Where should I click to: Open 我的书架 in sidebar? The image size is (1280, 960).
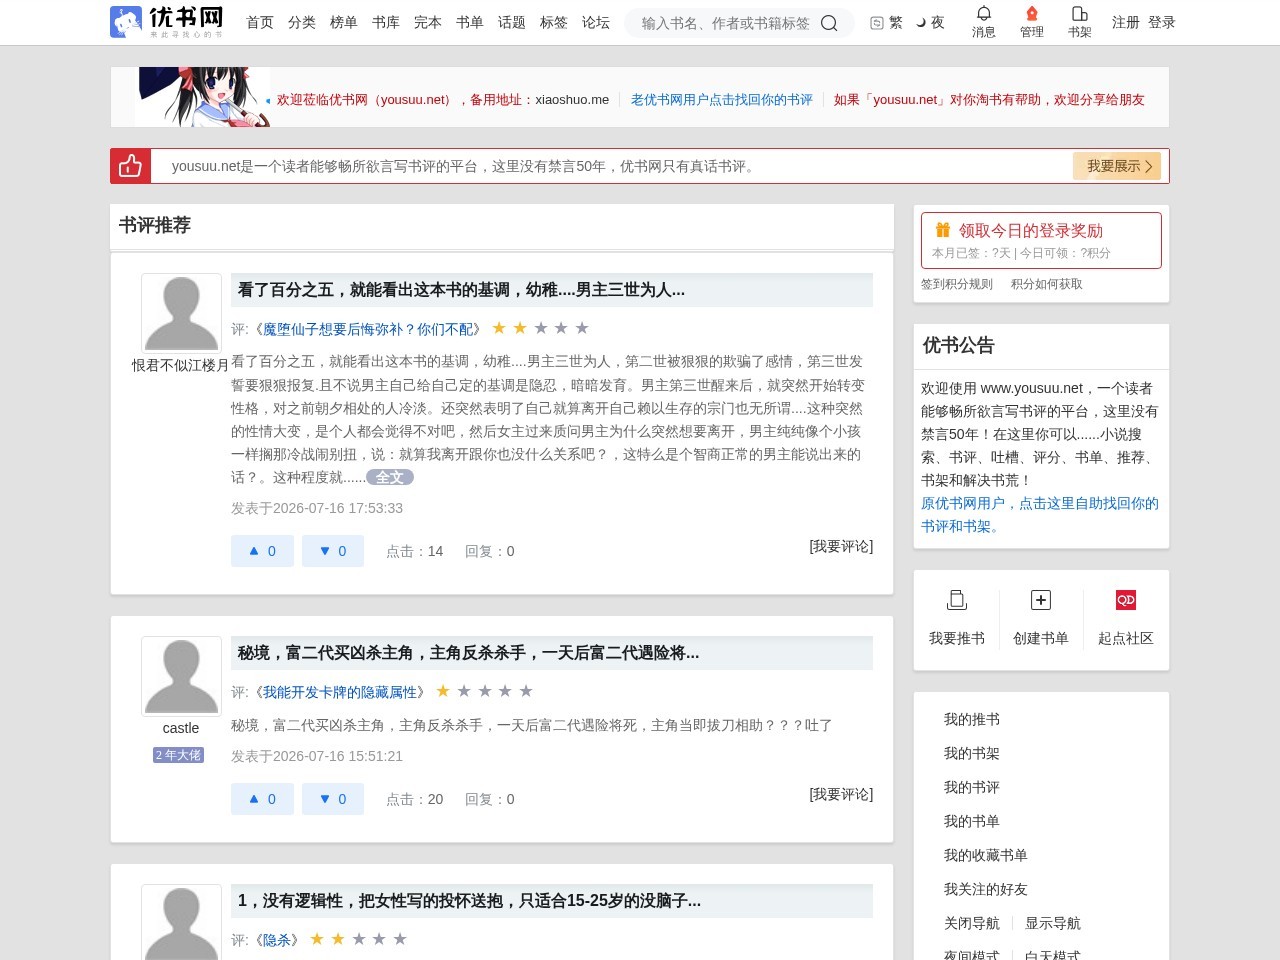972,753
